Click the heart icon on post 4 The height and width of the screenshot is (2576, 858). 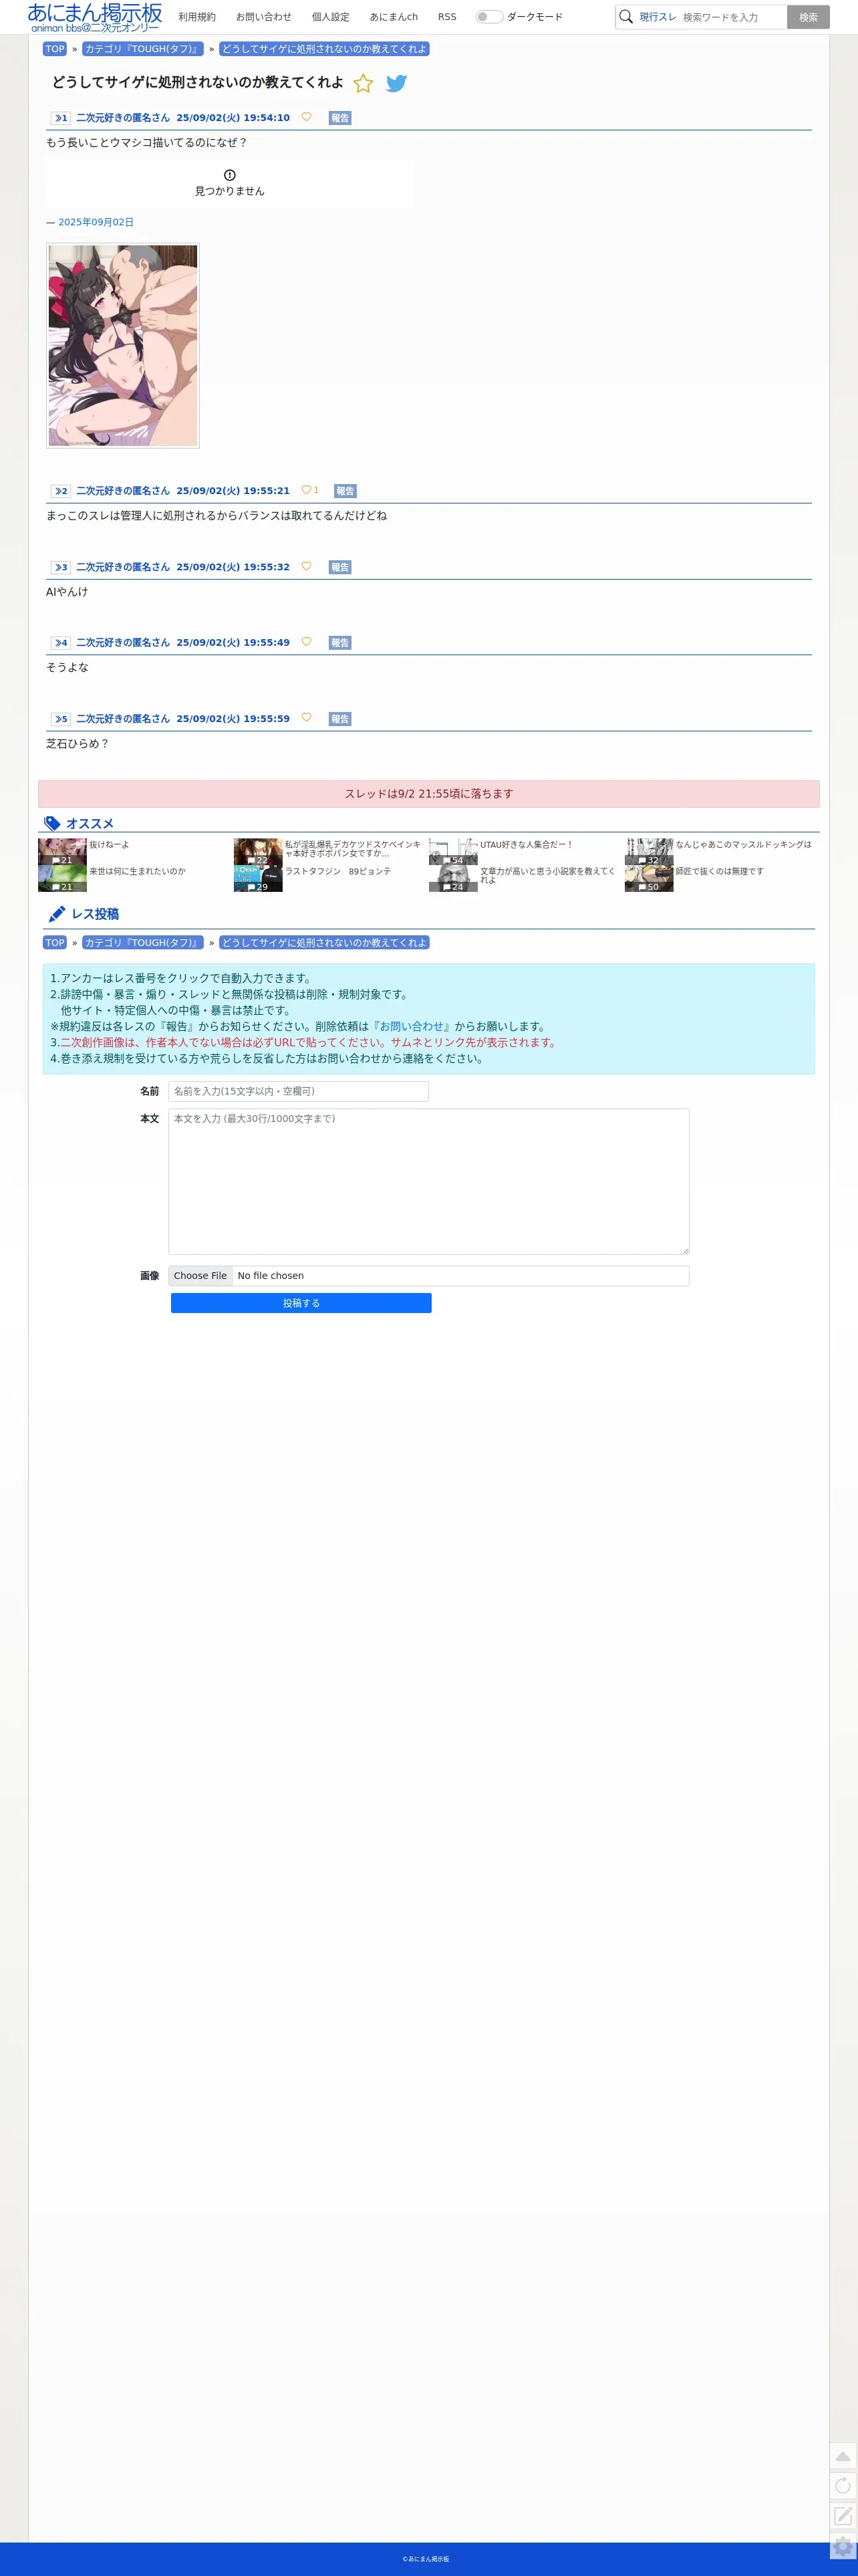tap(306, 642)
